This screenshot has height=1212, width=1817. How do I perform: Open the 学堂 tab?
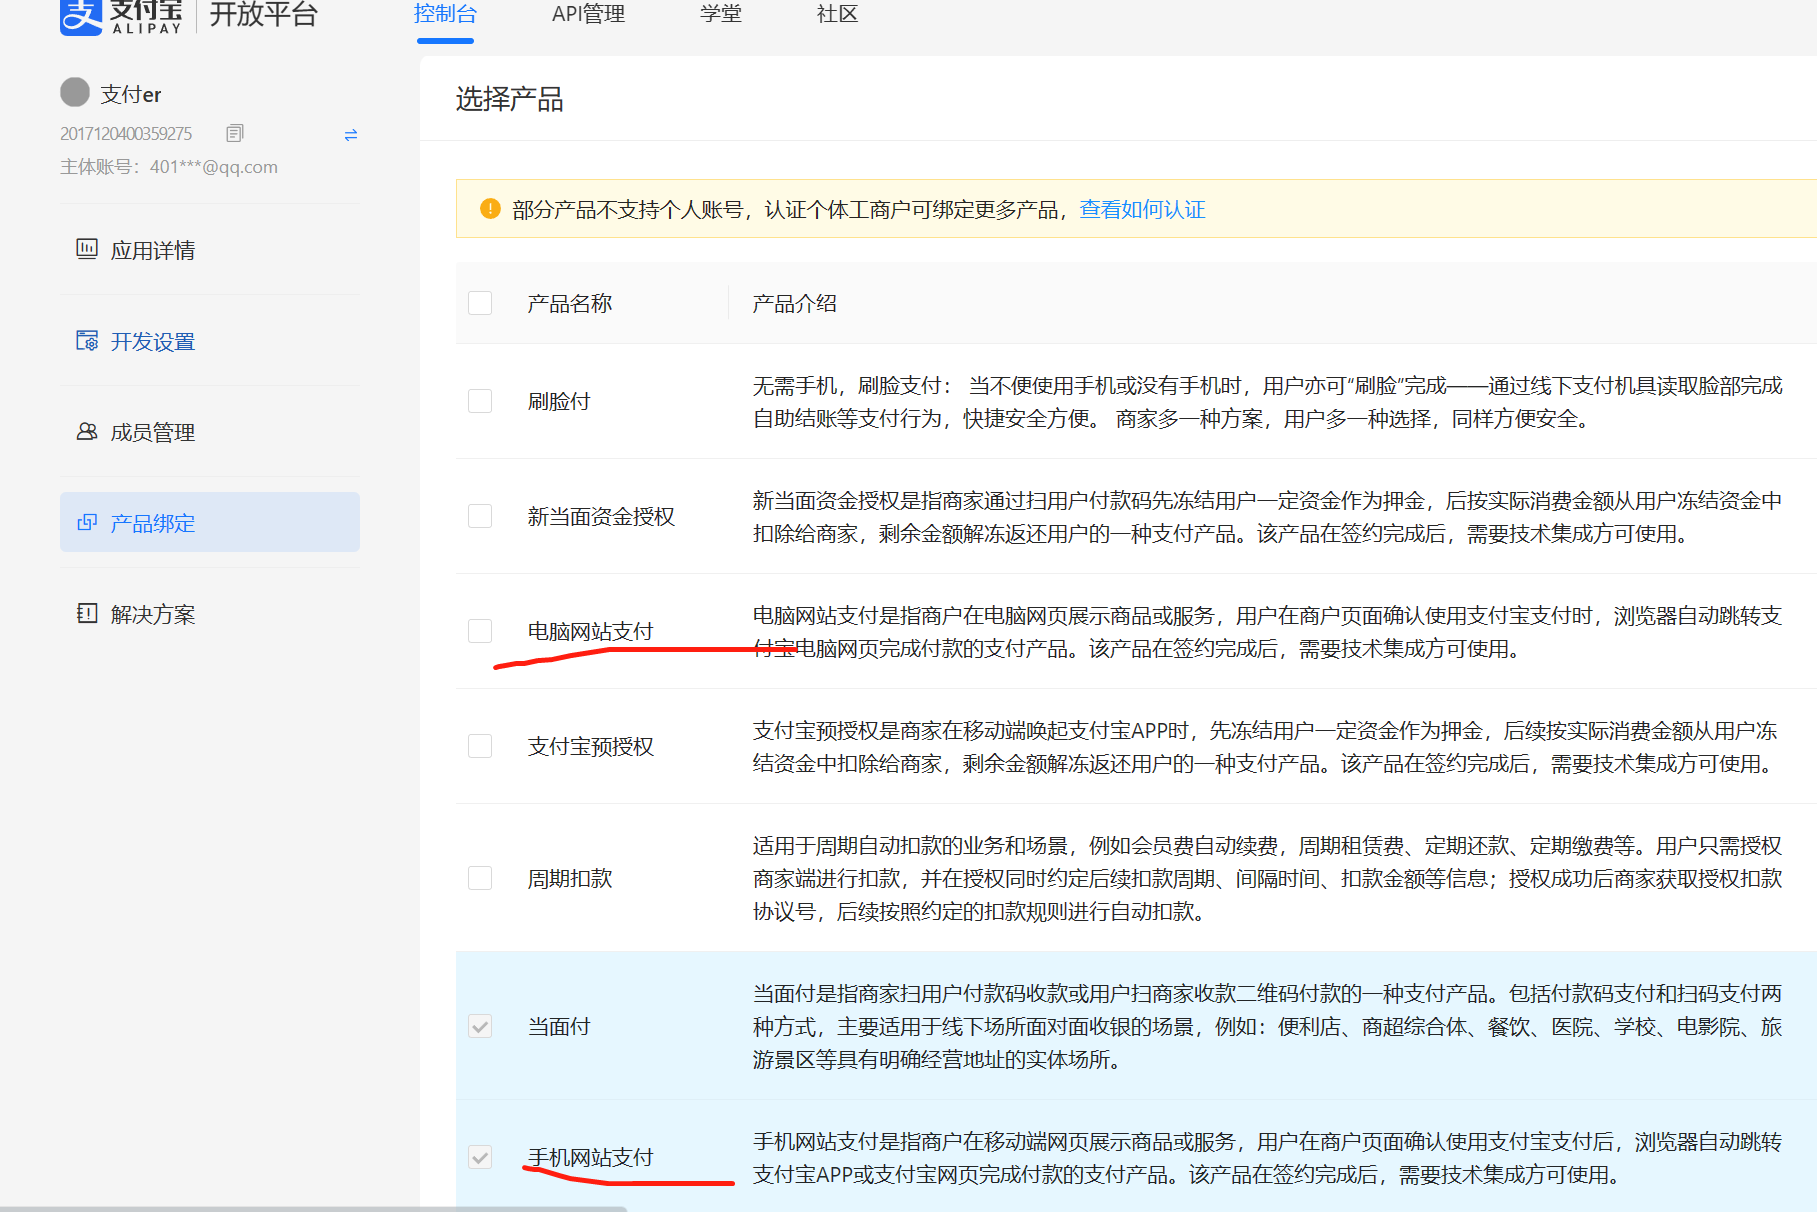click(x=721, y=14)
